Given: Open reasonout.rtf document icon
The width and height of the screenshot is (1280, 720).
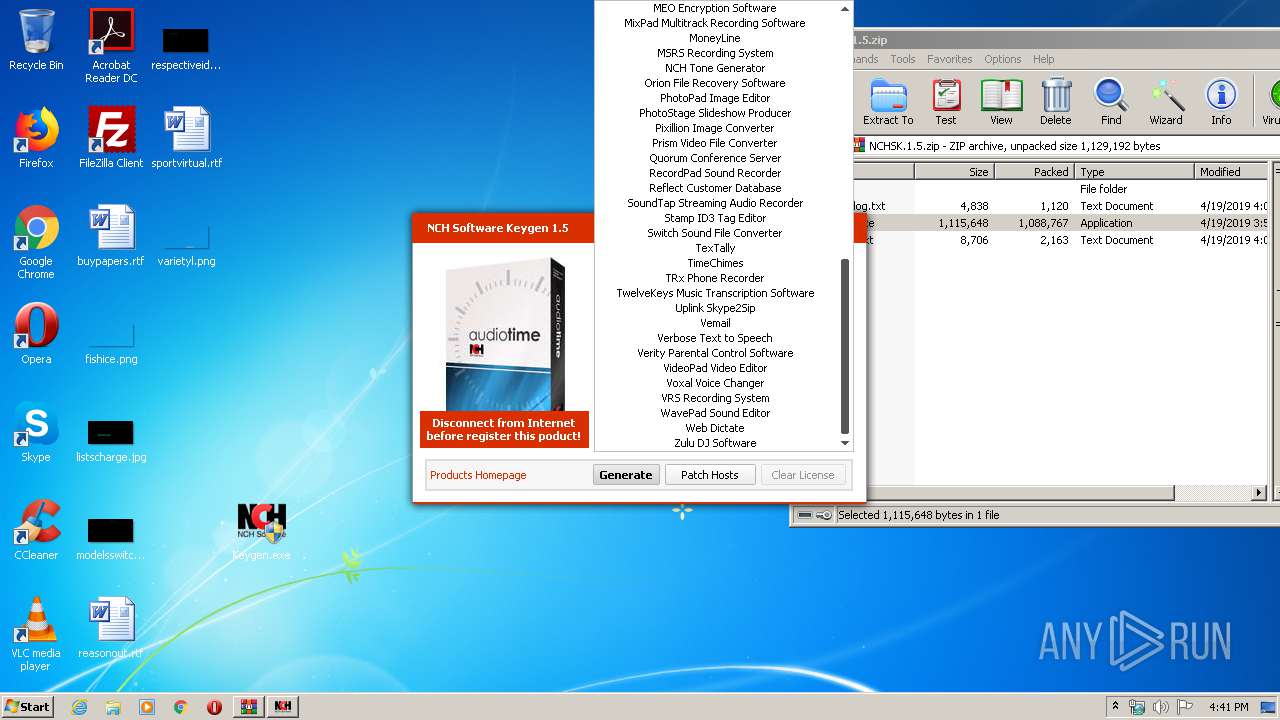Looking at the screenshot, I should point(111,628).
